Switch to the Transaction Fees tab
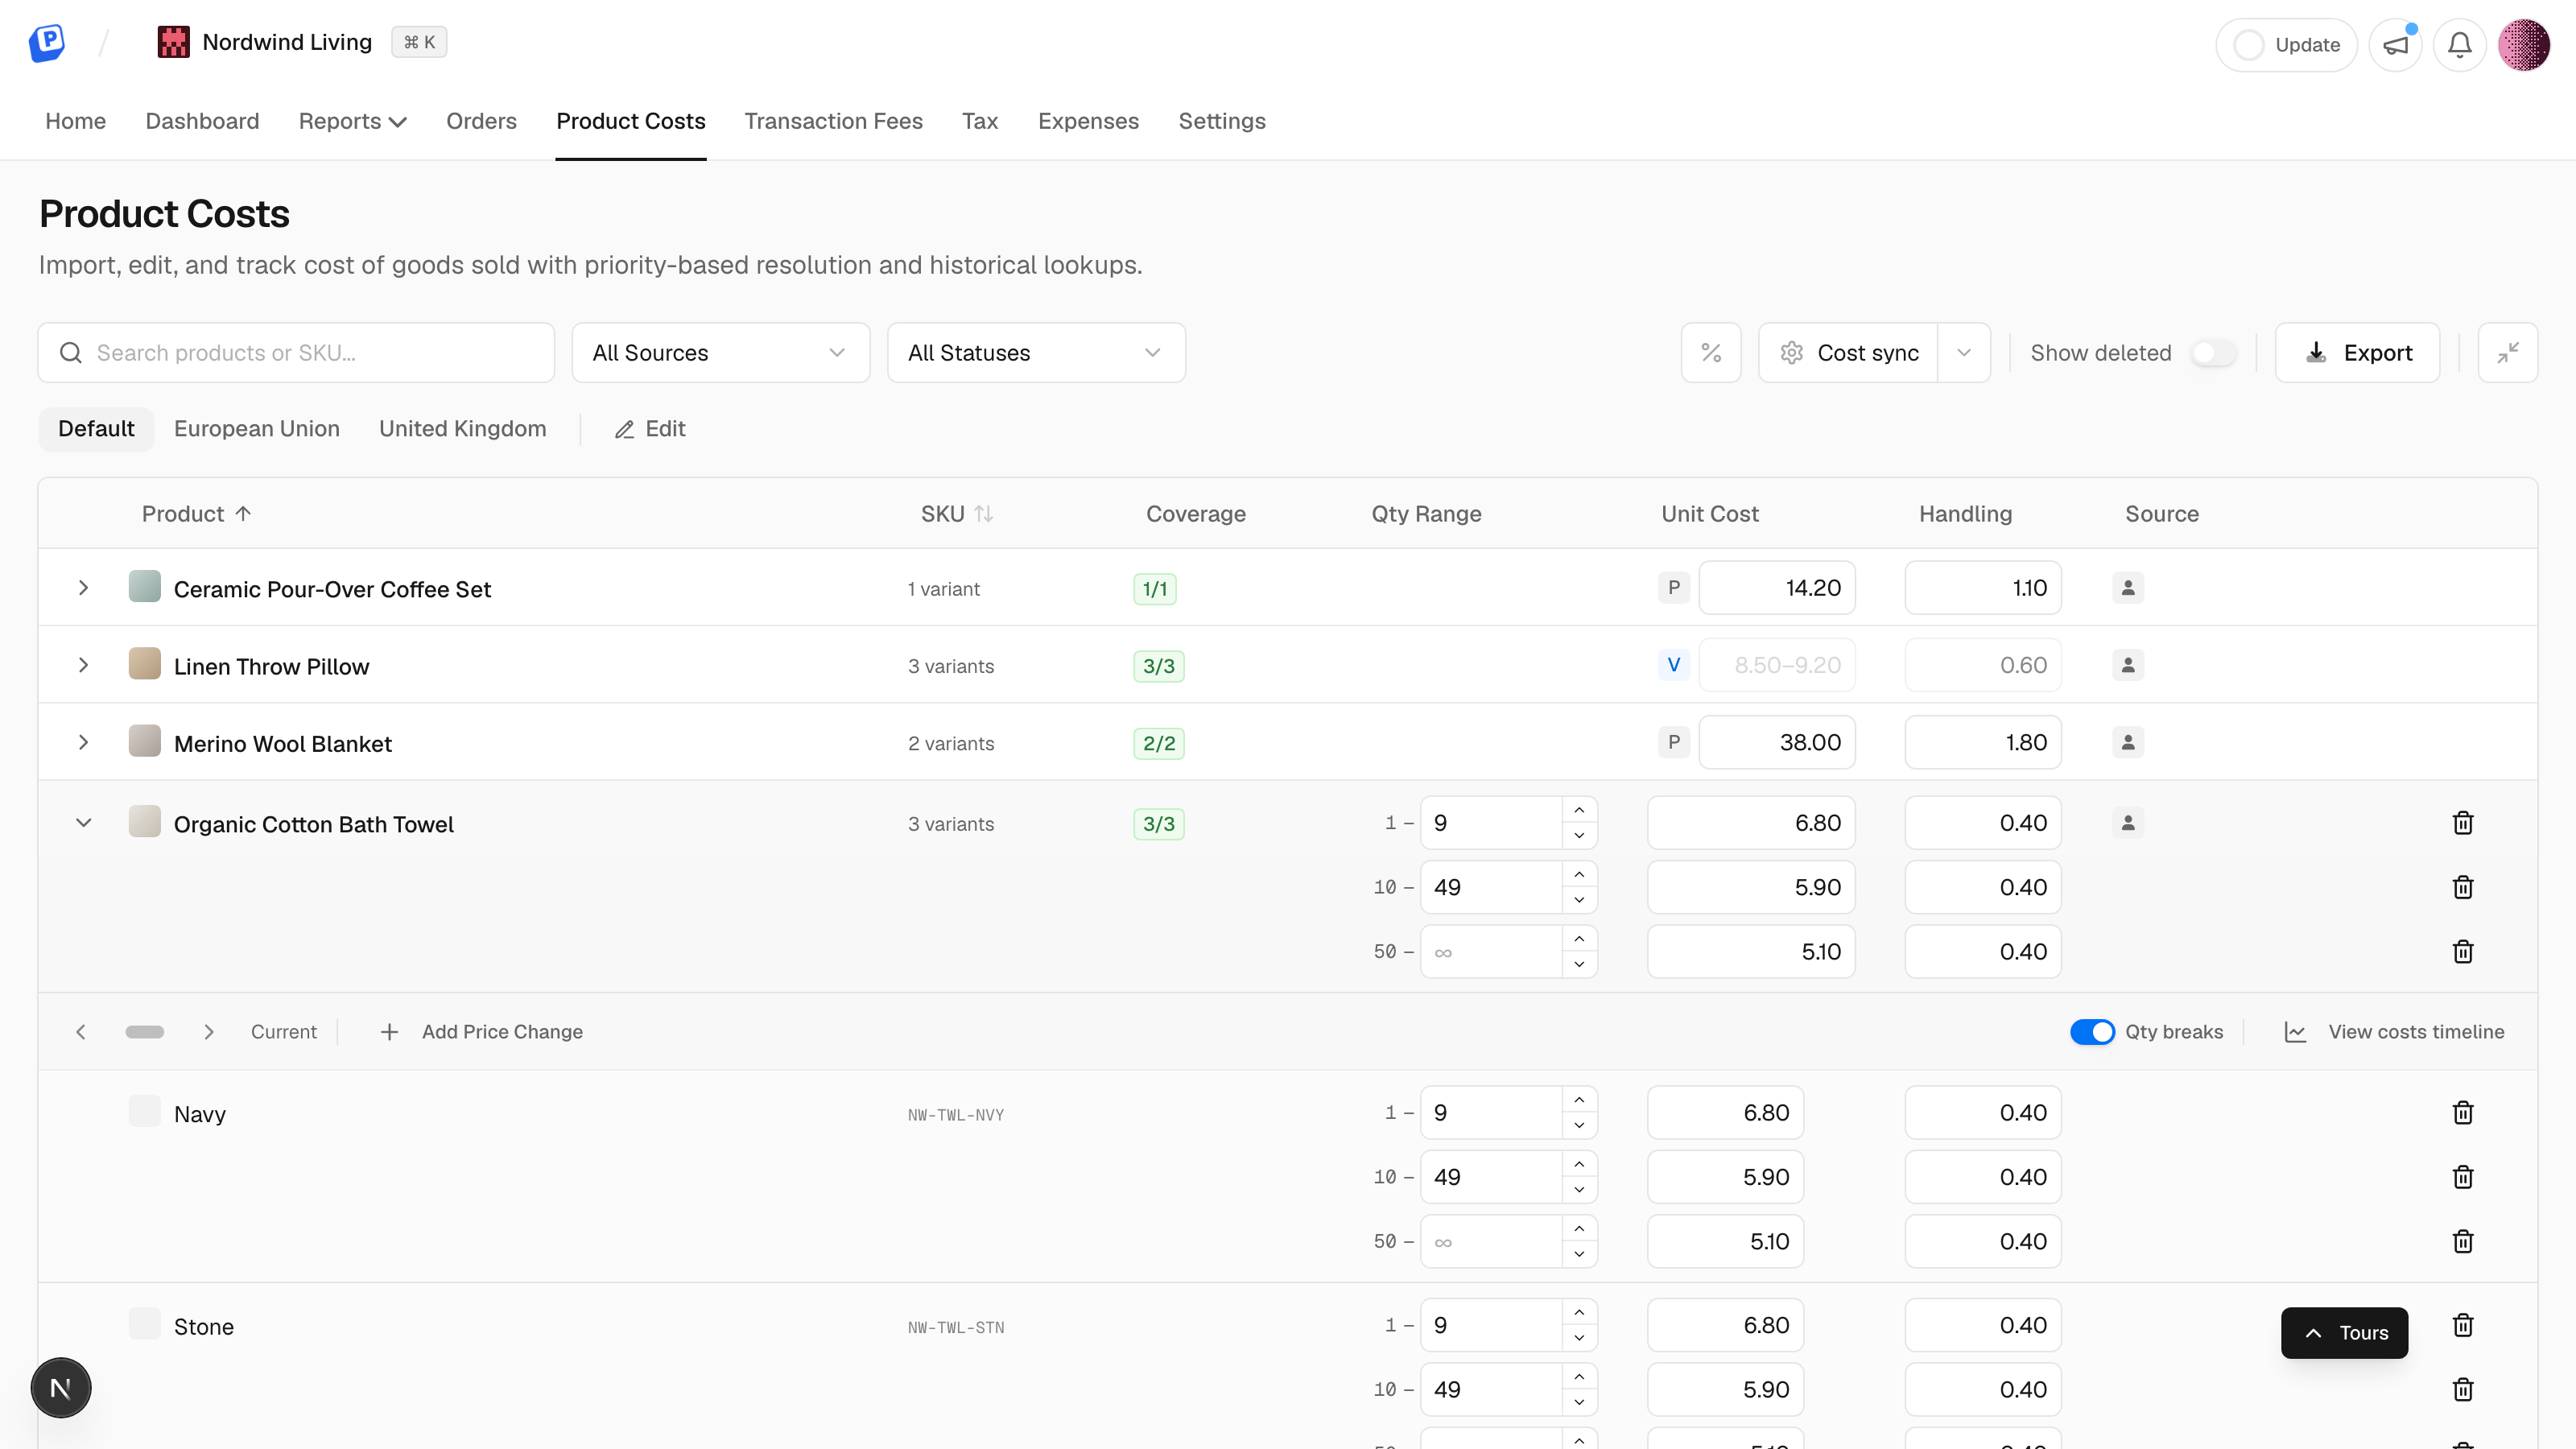The height and width of the screenshot is (1449, 2576). (833, 121)
